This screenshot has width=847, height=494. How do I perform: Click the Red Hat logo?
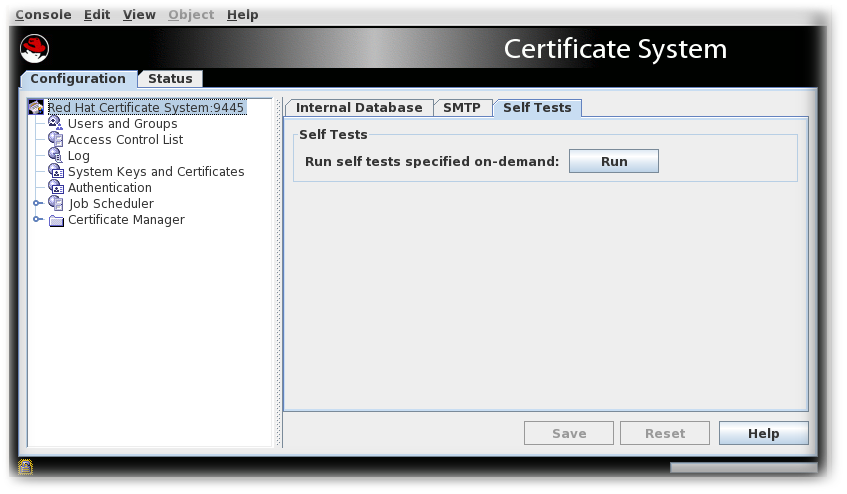coord(34,49)
